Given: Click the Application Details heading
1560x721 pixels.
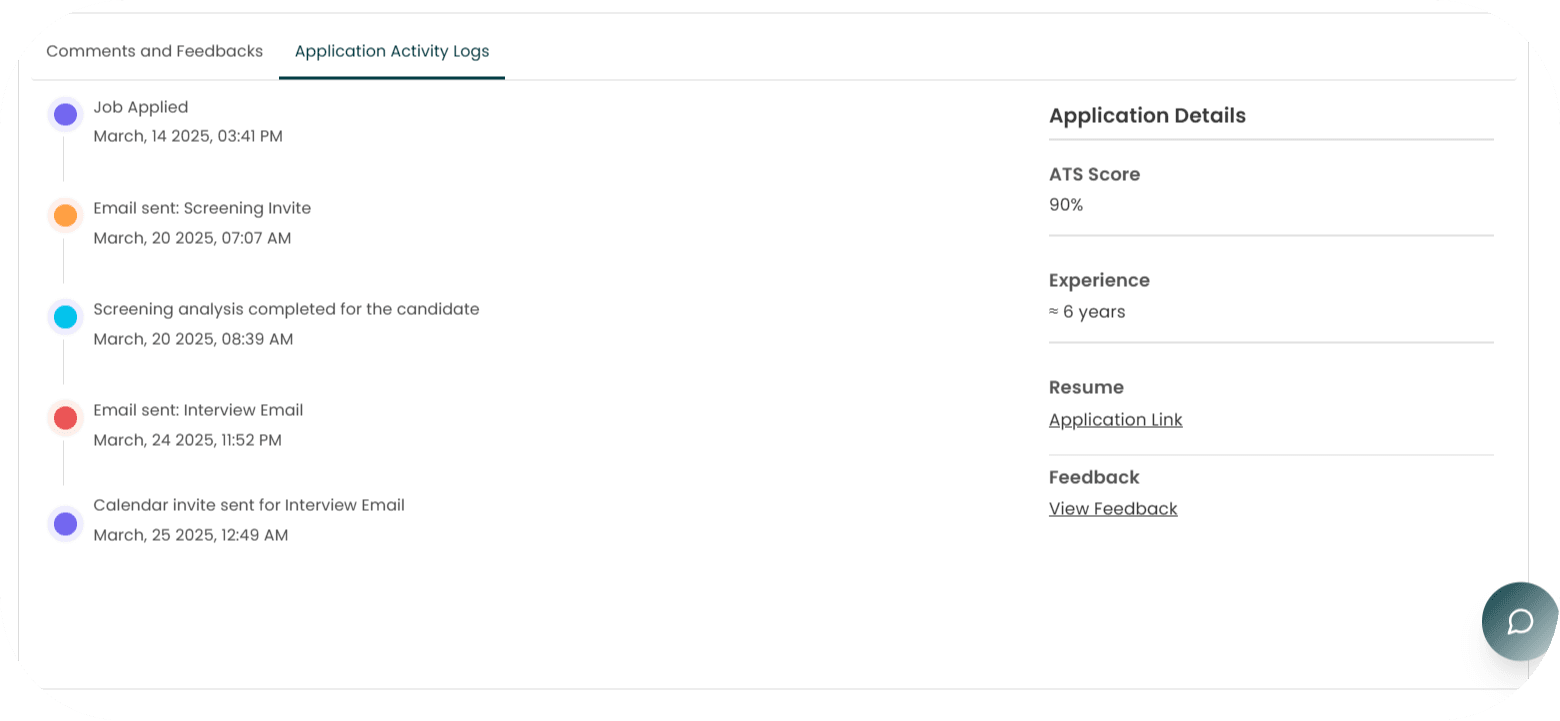Looking at the screenshot, I should (x=1147, y=116).
